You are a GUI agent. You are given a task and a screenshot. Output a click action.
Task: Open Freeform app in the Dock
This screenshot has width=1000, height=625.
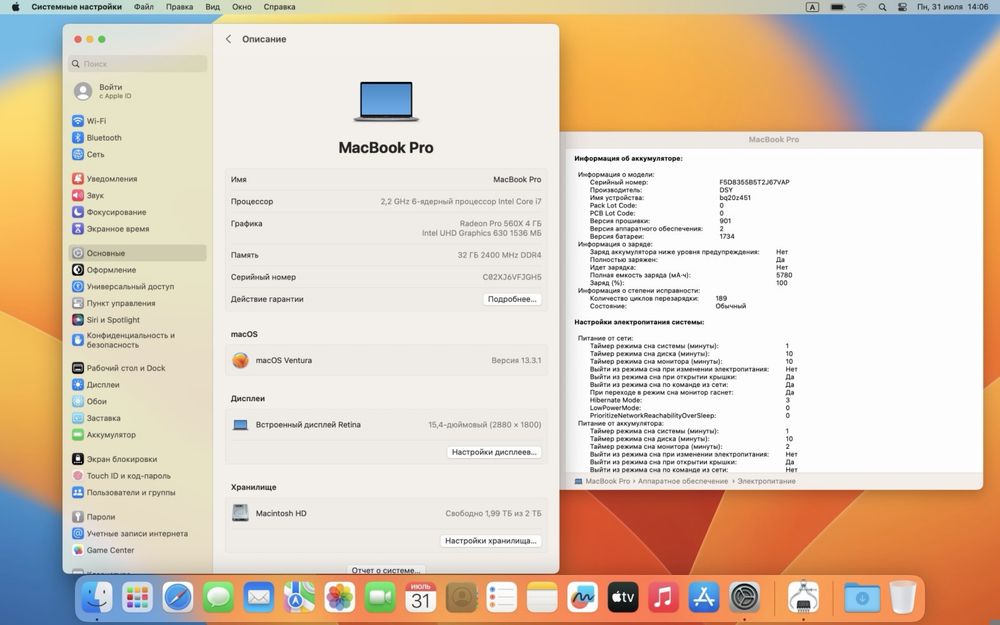583,598
